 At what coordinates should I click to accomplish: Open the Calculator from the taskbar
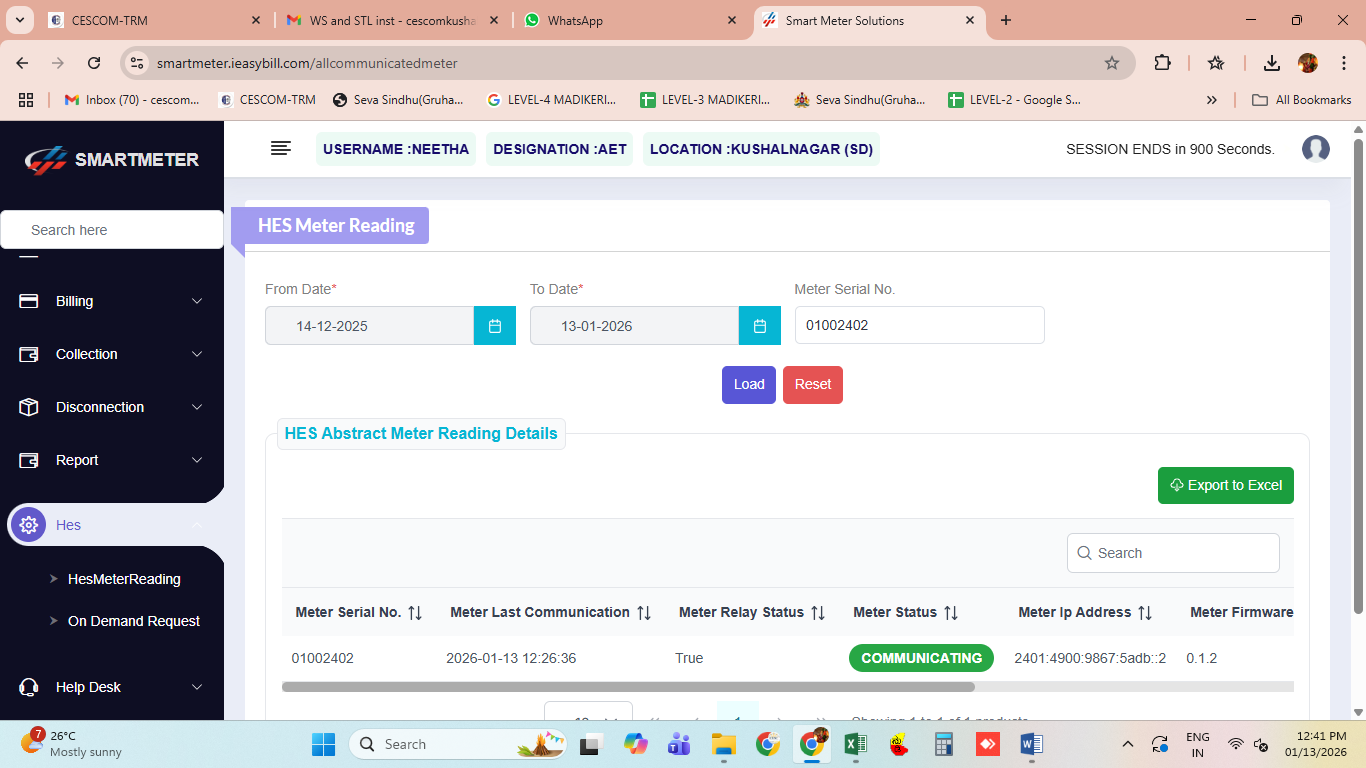pos(943,744)
